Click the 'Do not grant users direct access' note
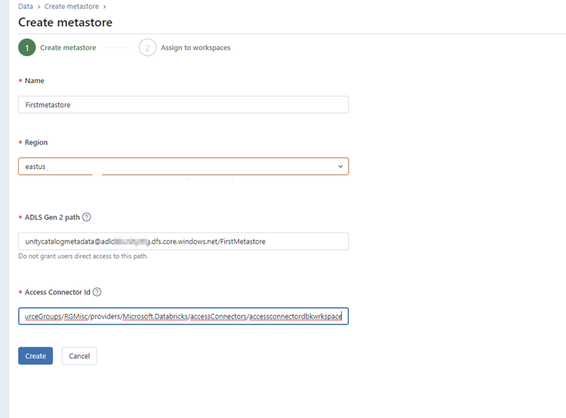The height and width of the screenshot is (418, 566). (83, 256)
